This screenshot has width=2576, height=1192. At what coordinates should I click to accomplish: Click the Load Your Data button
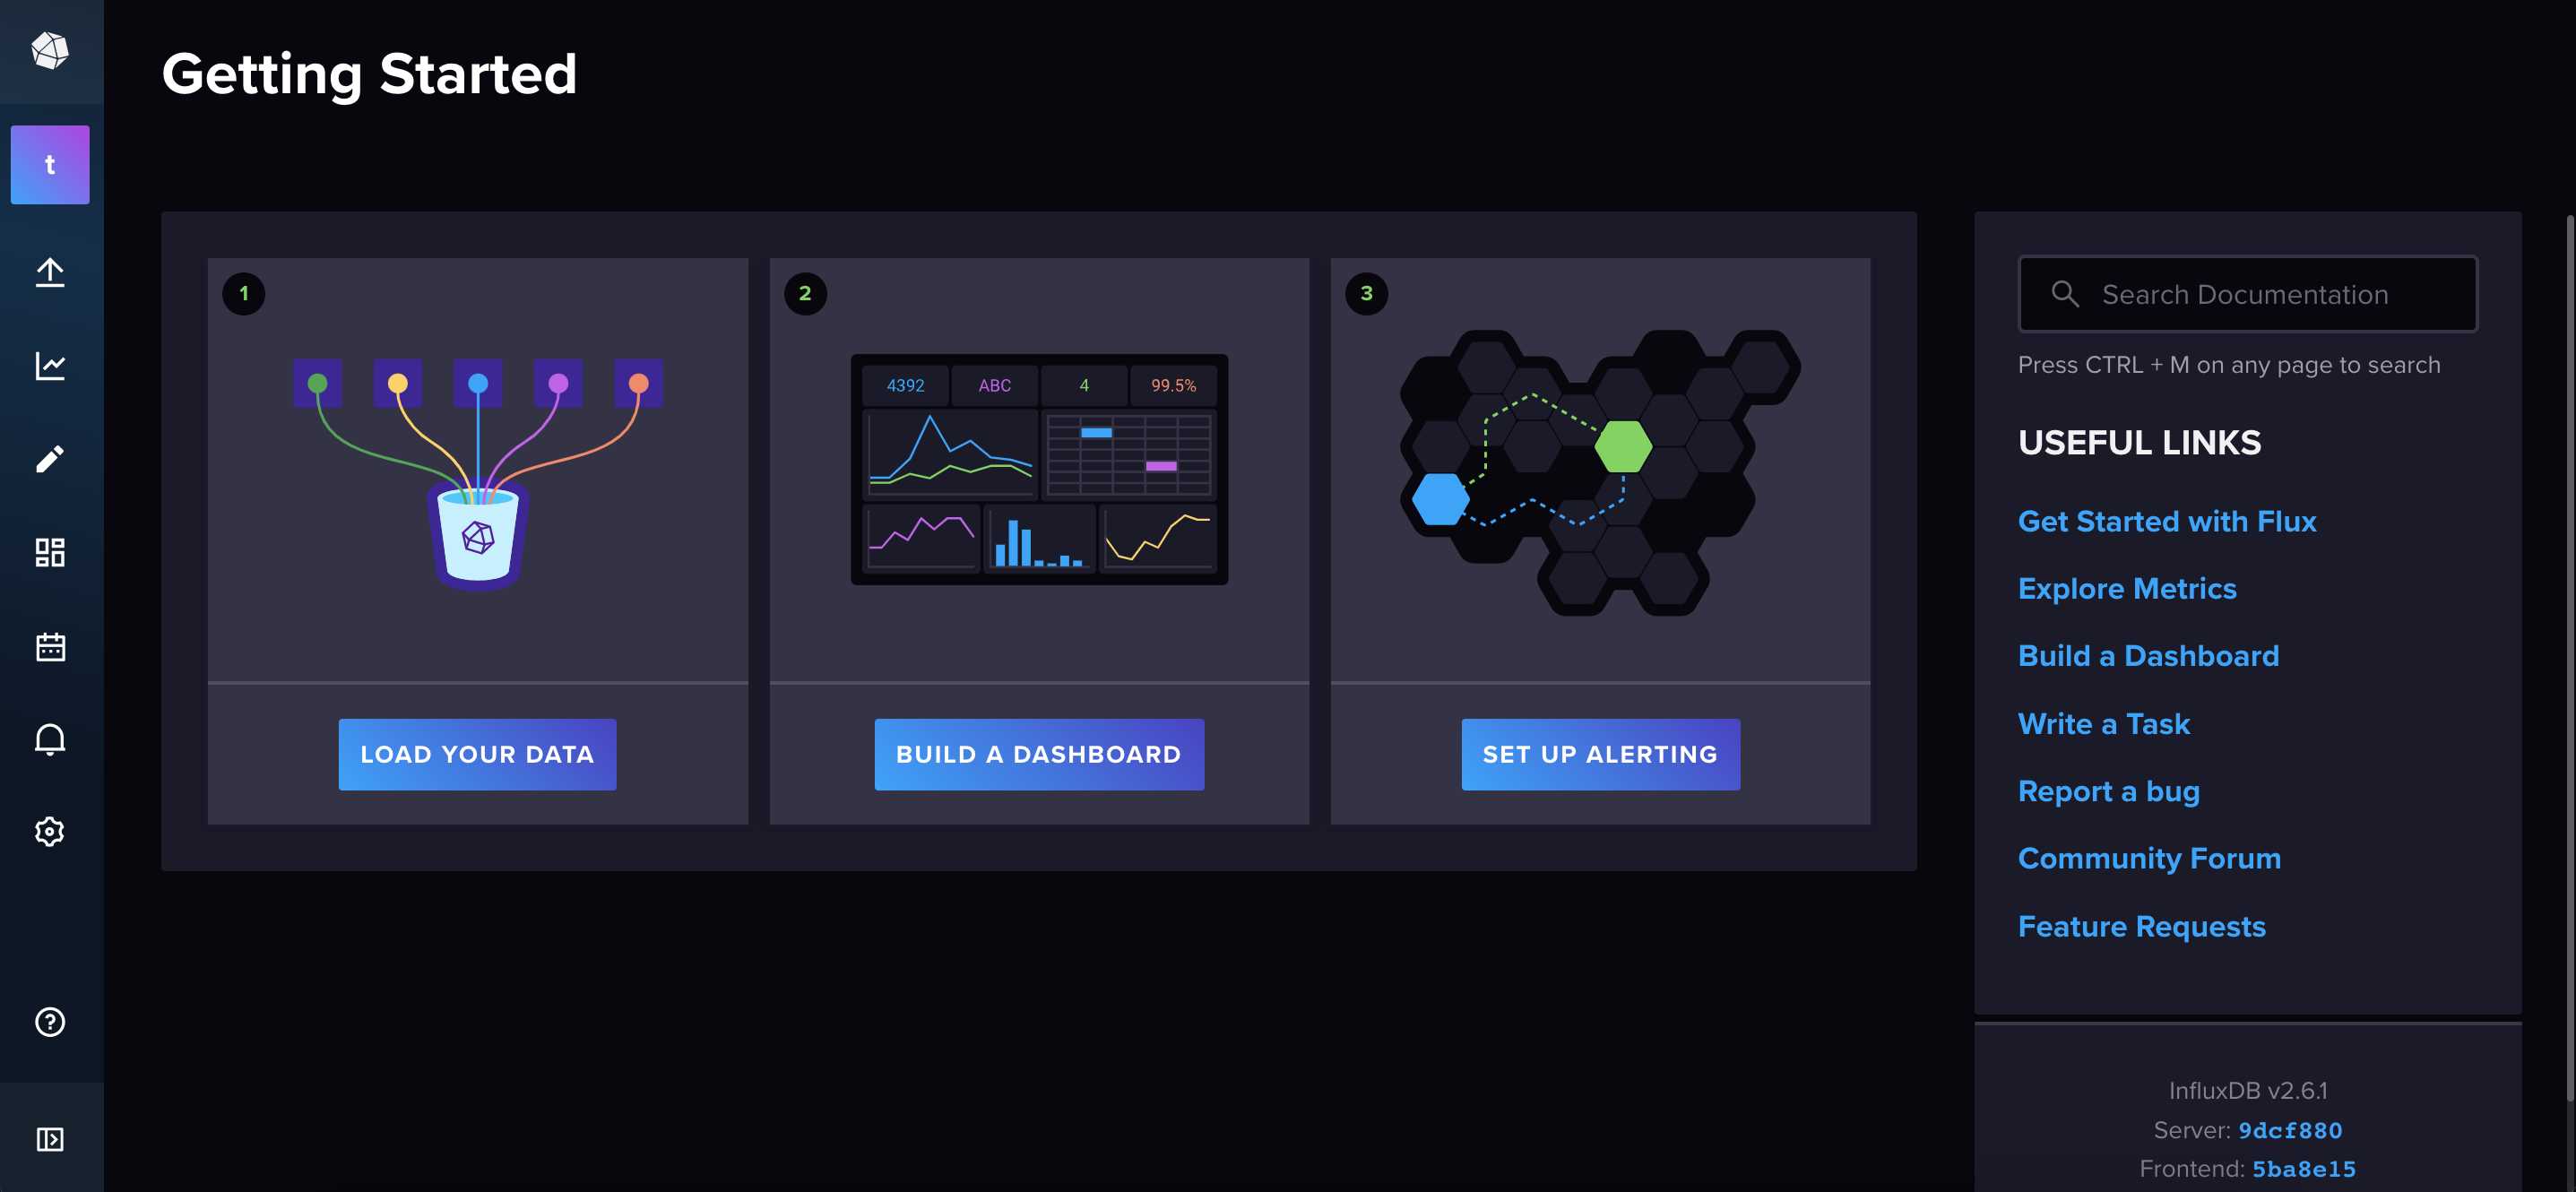click(x=477, y=756)
